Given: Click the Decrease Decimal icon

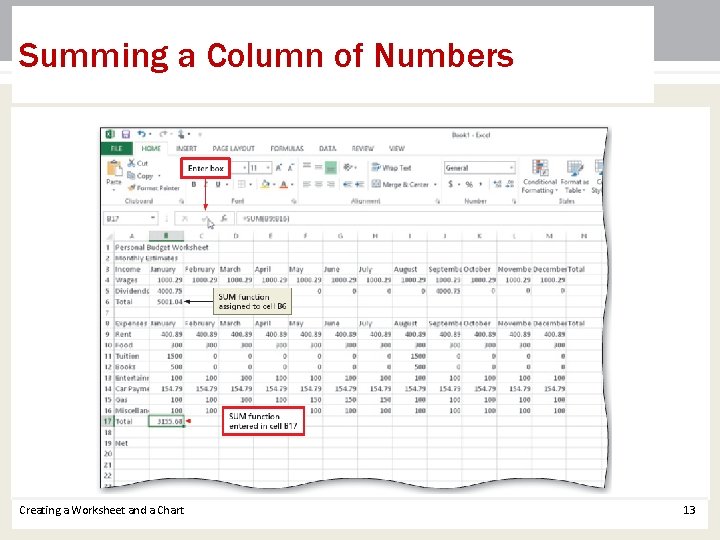Looking at the screenshot, I should (x=510, y=184).
